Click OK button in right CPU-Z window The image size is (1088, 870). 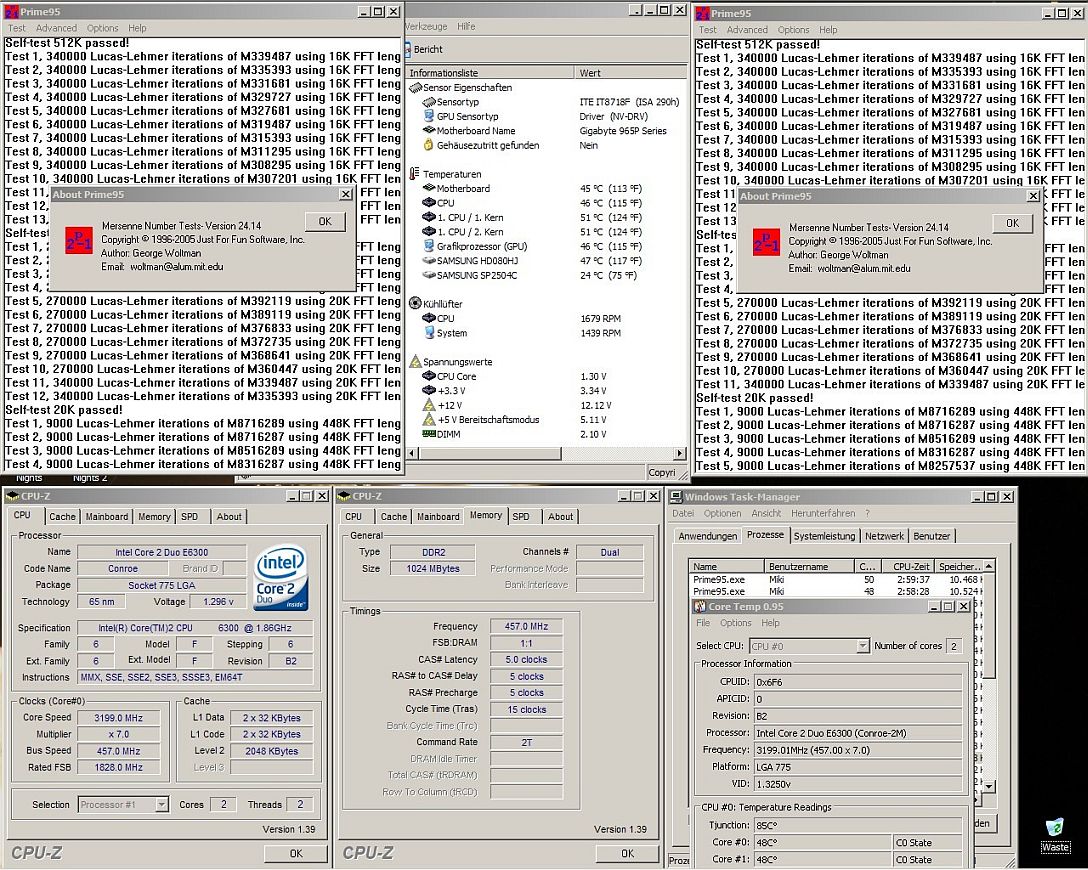pyautogui.click(x=627, y=853)
